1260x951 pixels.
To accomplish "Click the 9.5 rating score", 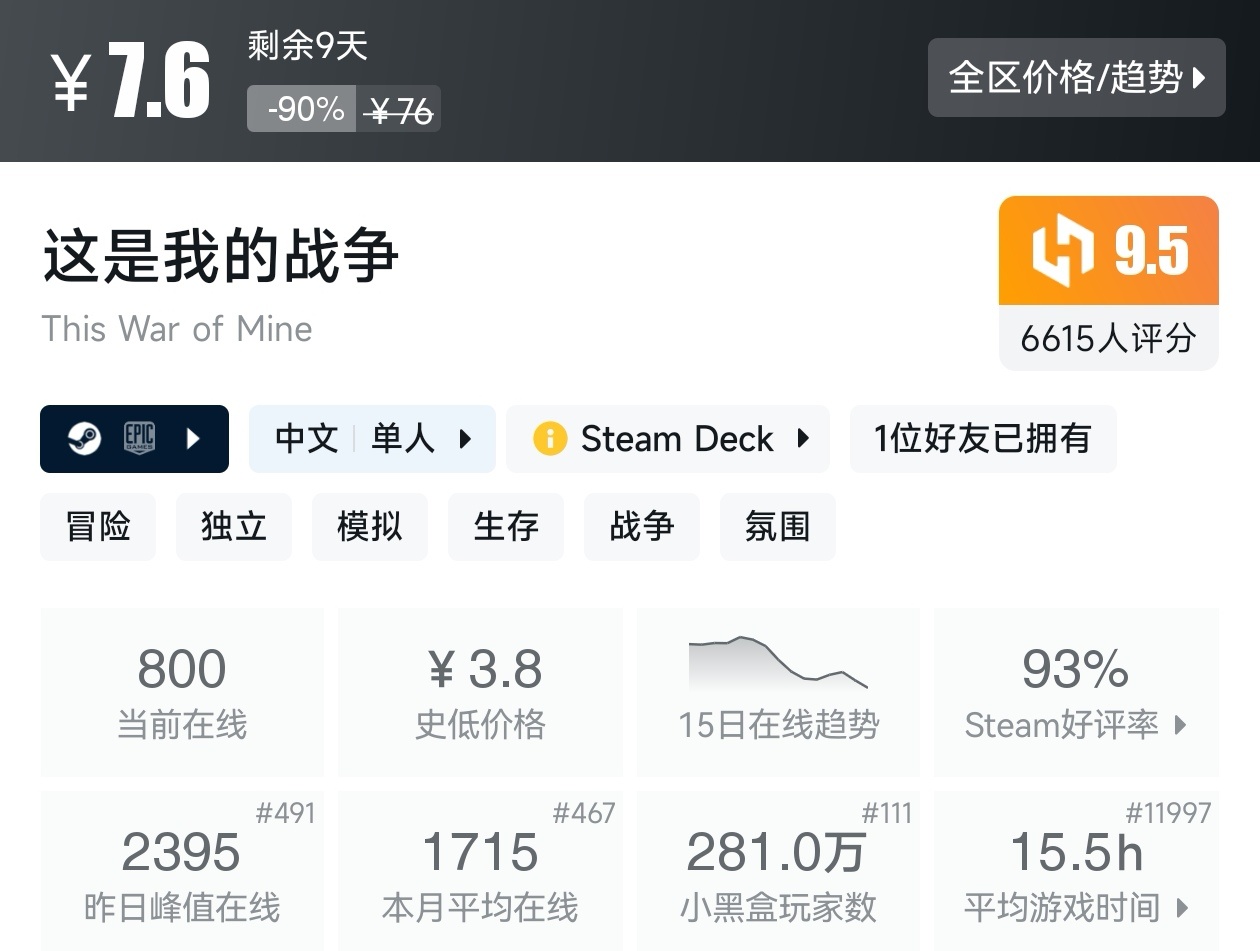I will [x=1152, y=251].
